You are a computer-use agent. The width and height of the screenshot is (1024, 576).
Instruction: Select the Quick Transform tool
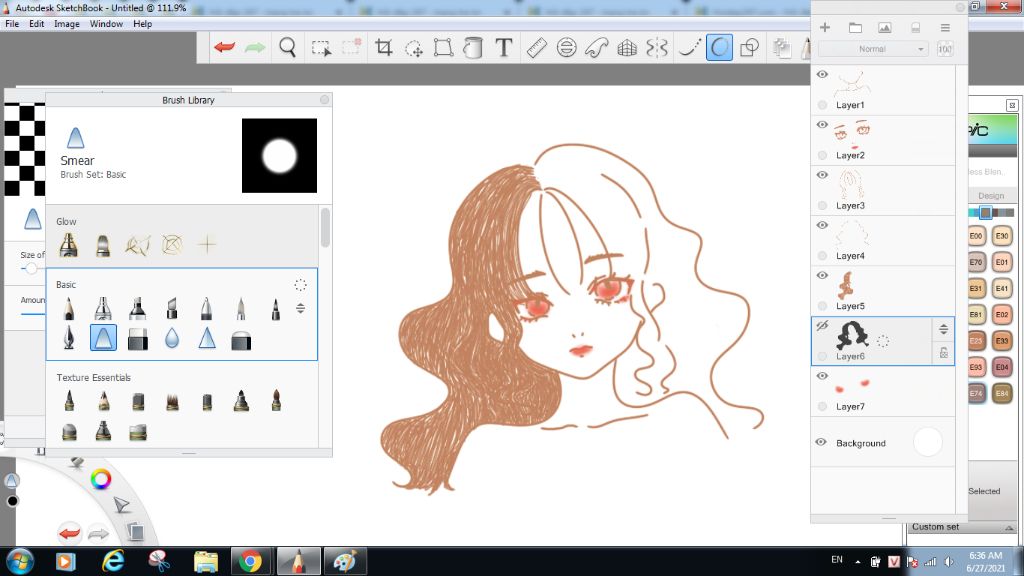[x=414, y=48]
